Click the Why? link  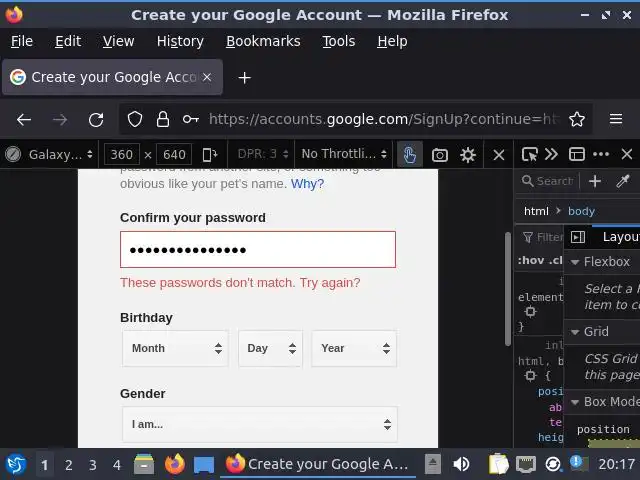coord(307,184)
